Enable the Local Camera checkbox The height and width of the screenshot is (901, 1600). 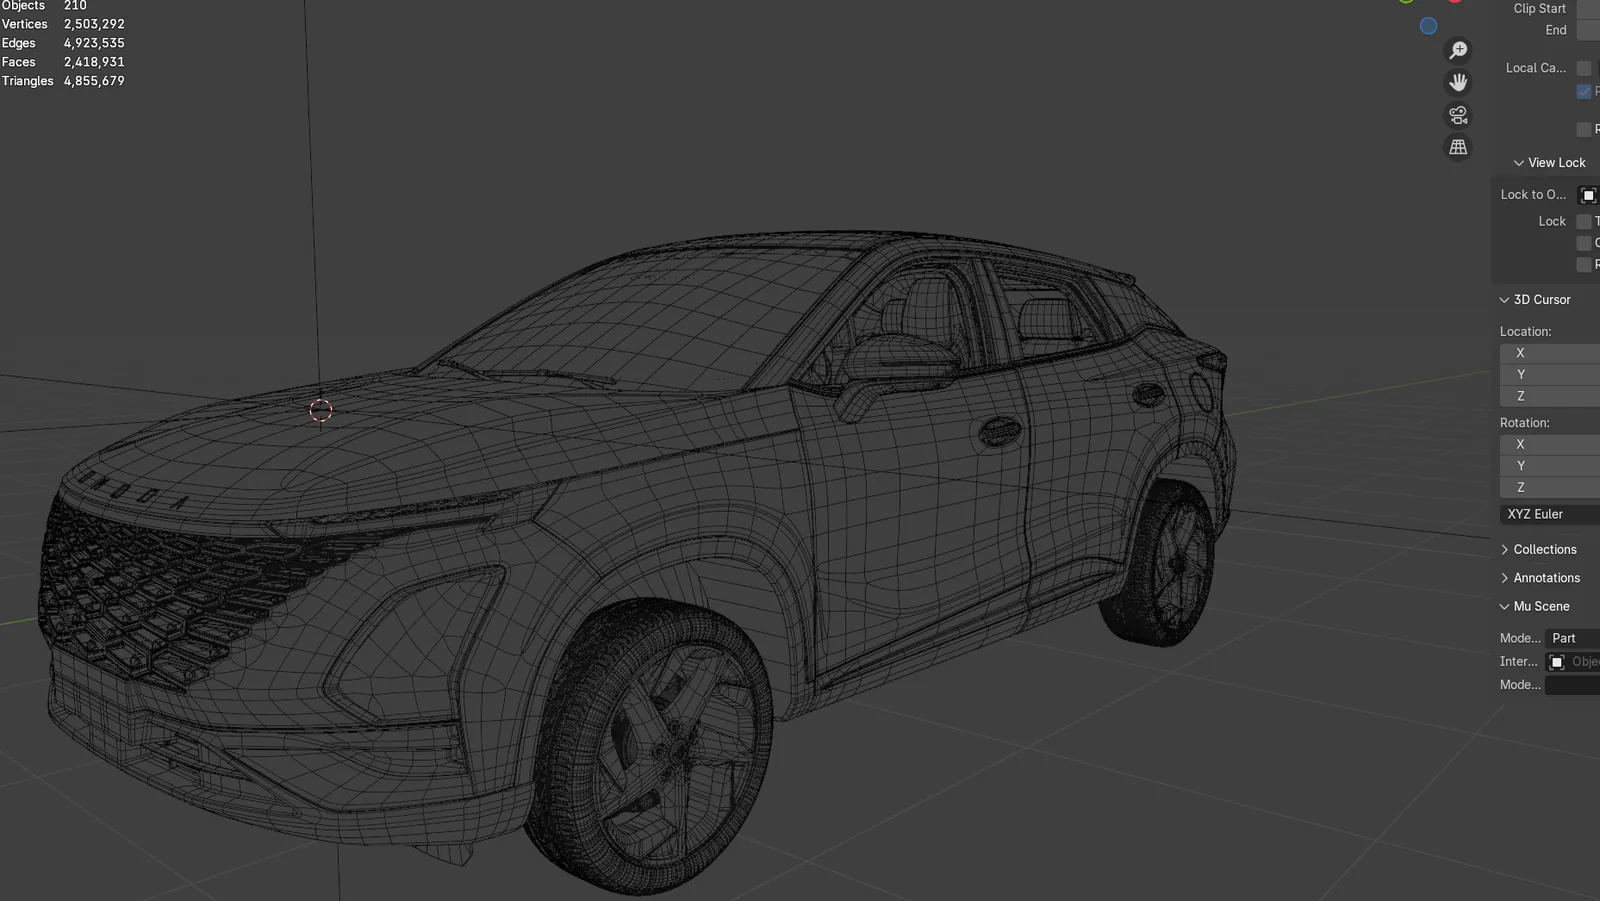pyautogui.click(x=1584, y=68)
